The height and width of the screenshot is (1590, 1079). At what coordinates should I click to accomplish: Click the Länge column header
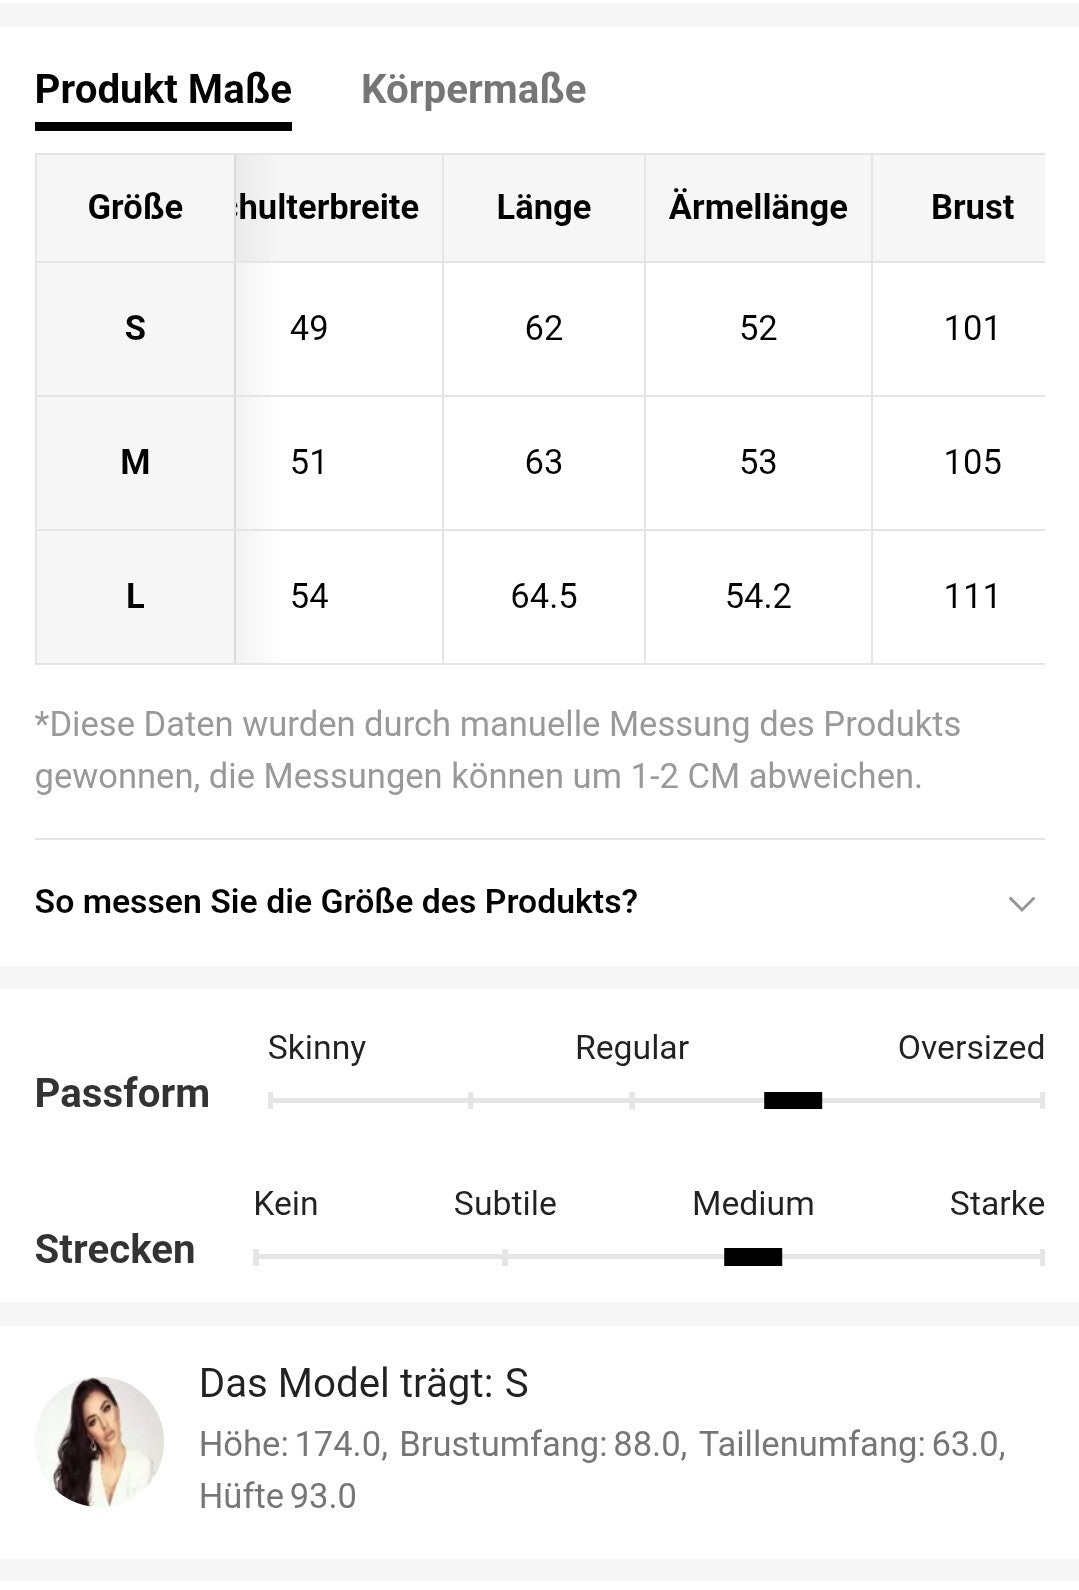click(x=543, y=207)
